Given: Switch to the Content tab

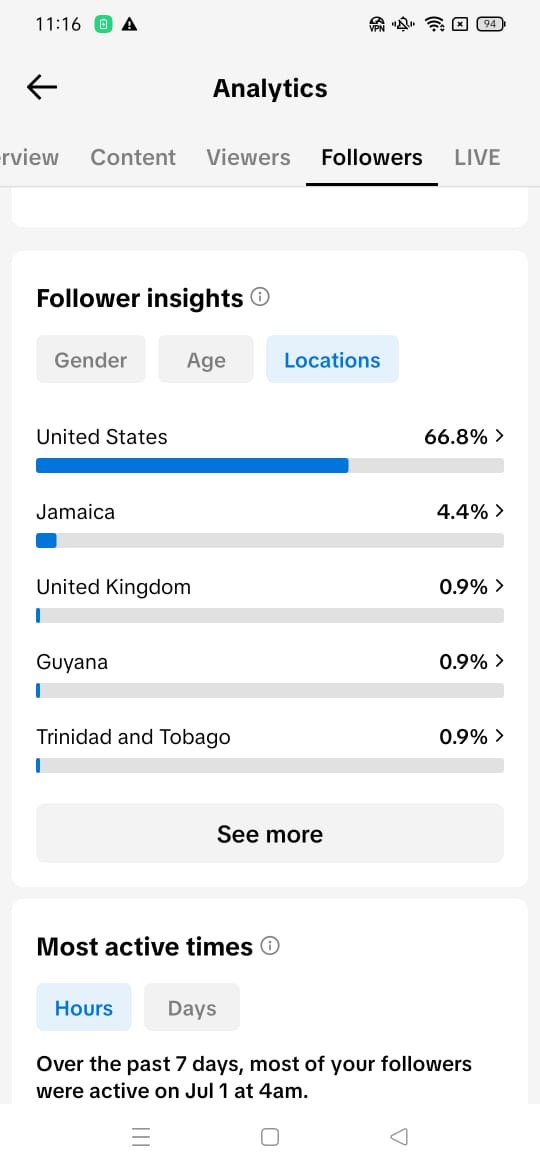Looking at the screenshot, I should (133, 157).
